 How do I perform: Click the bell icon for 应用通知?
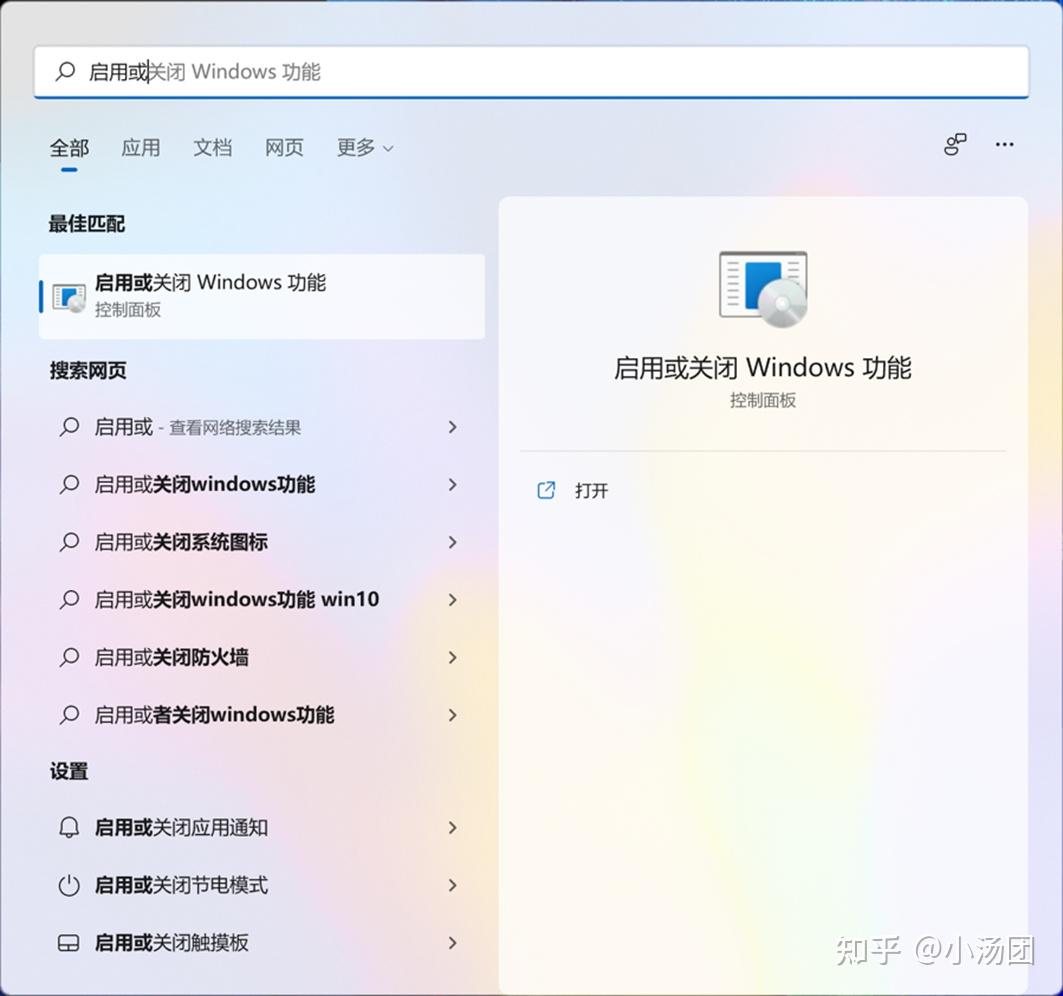point(69,828)
